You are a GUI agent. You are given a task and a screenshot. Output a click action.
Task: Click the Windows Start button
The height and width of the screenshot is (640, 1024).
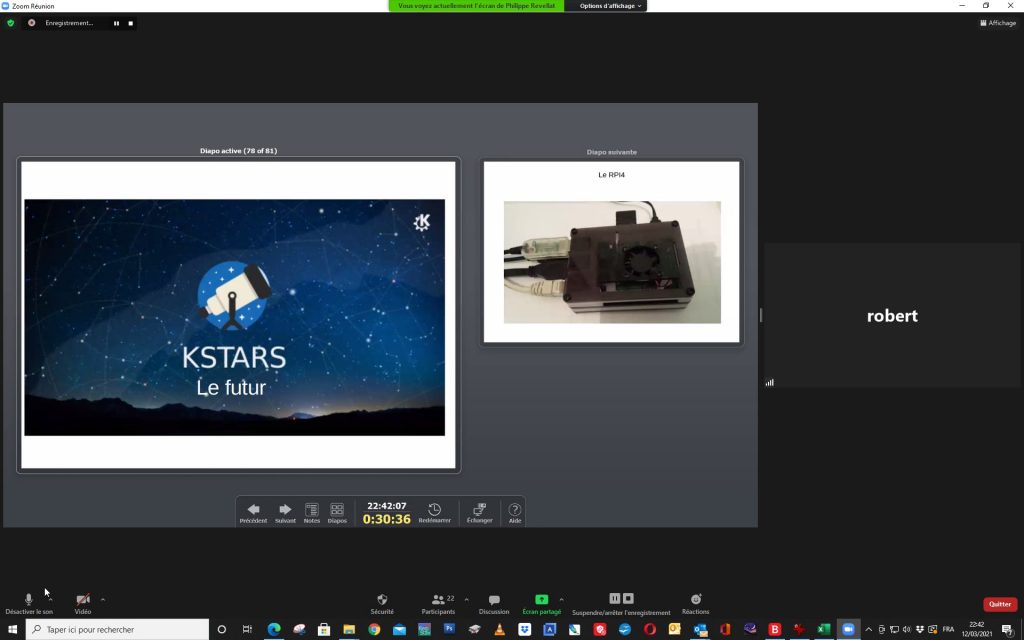(12, 630)
